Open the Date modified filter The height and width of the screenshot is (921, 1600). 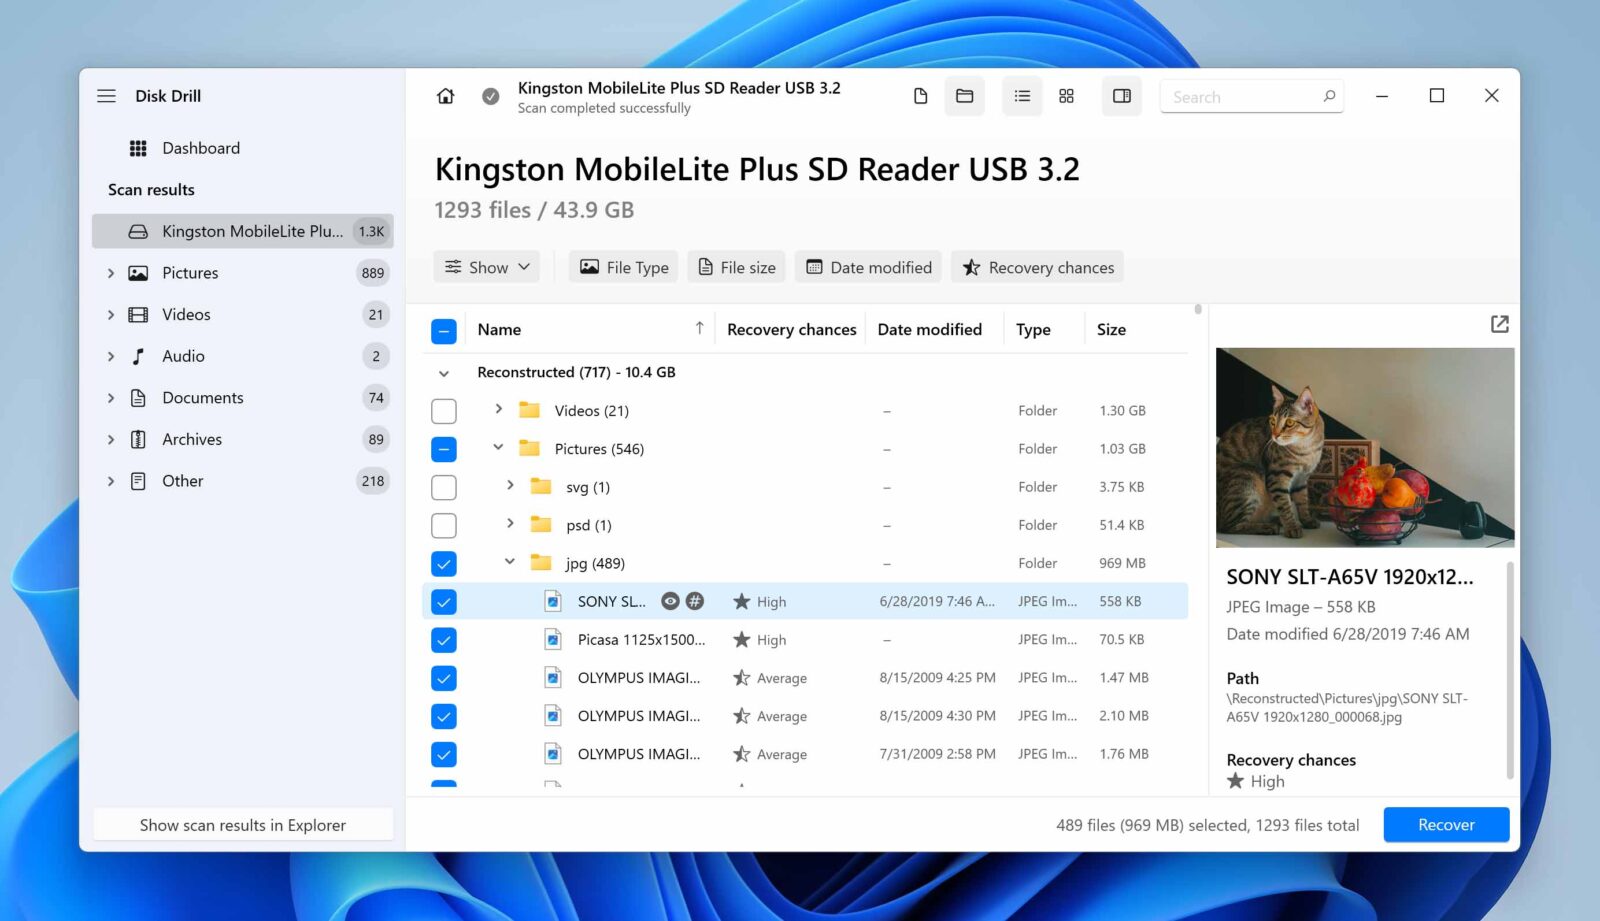pos(867,266)
